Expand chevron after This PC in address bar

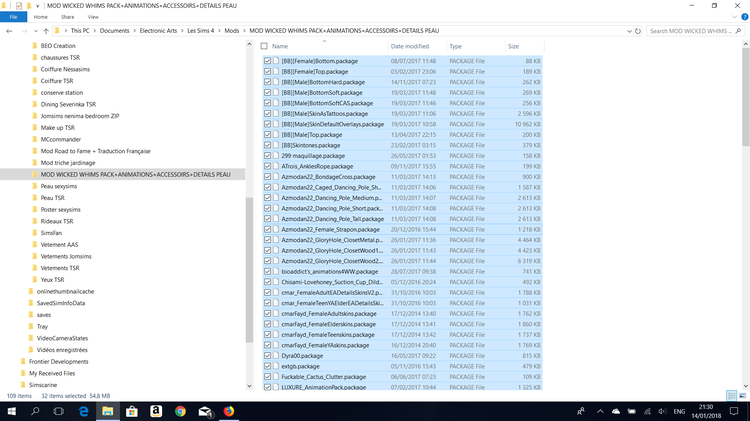click(x=94, y=31)
